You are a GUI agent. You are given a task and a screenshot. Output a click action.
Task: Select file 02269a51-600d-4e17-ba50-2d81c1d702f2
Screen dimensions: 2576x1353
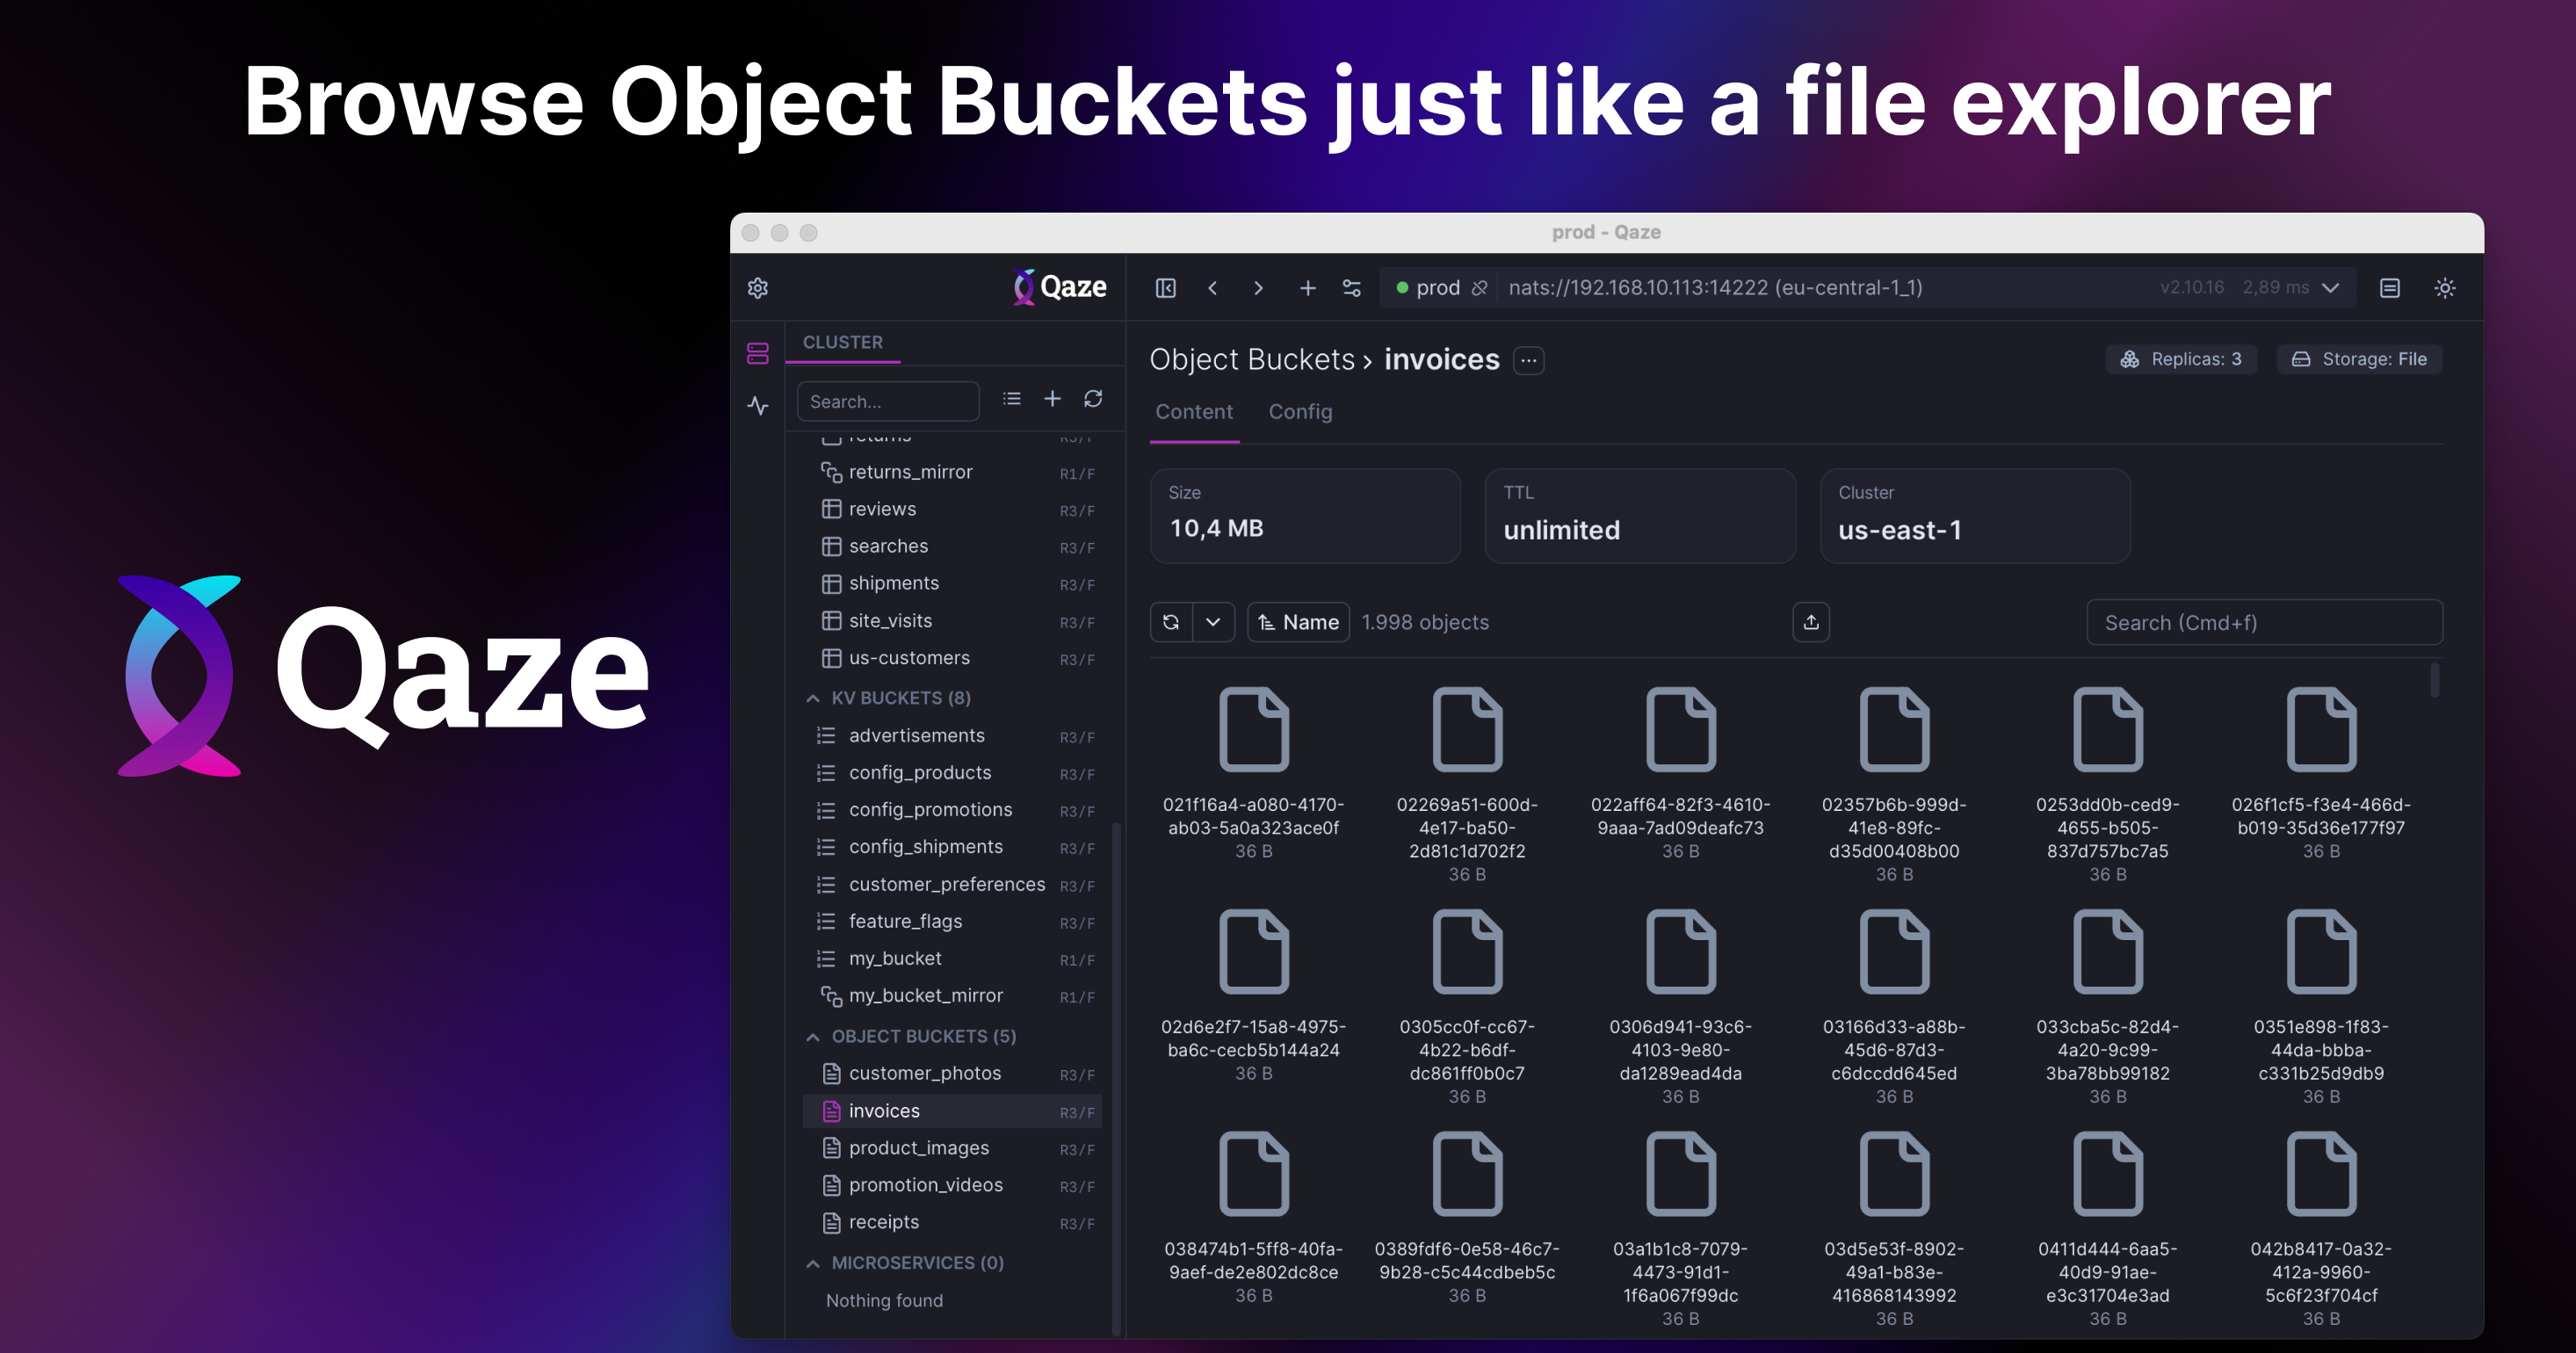(1467, 785)
